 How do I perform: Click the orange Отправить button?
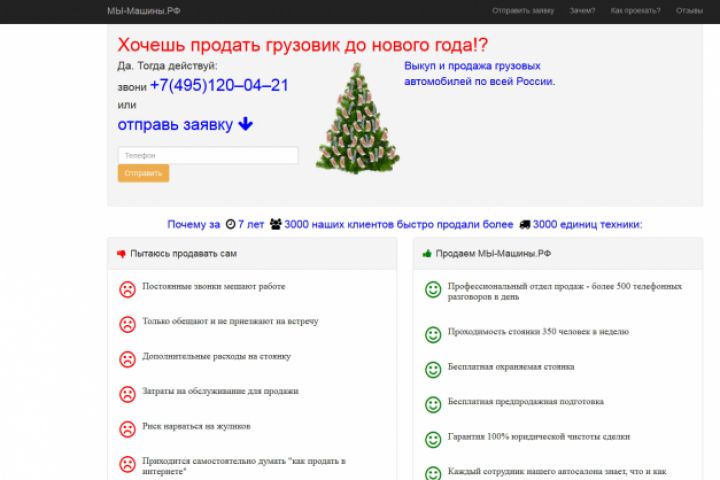coord(143,173)
